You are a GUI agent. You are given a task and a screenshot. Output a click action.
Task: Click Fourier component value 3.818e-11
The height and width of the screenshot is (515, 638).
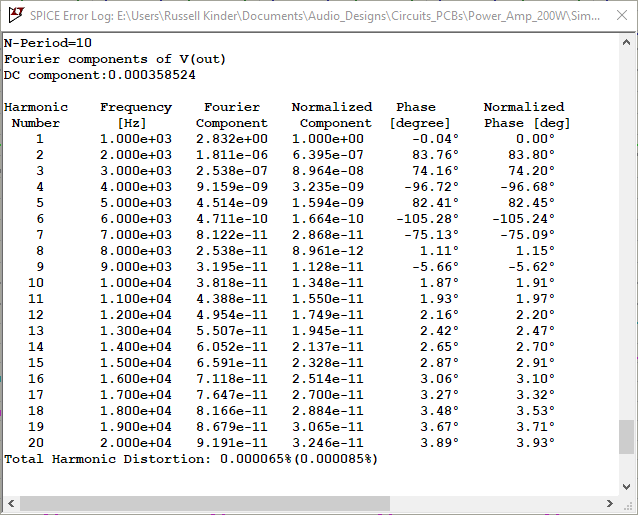[x=232, y=283]
